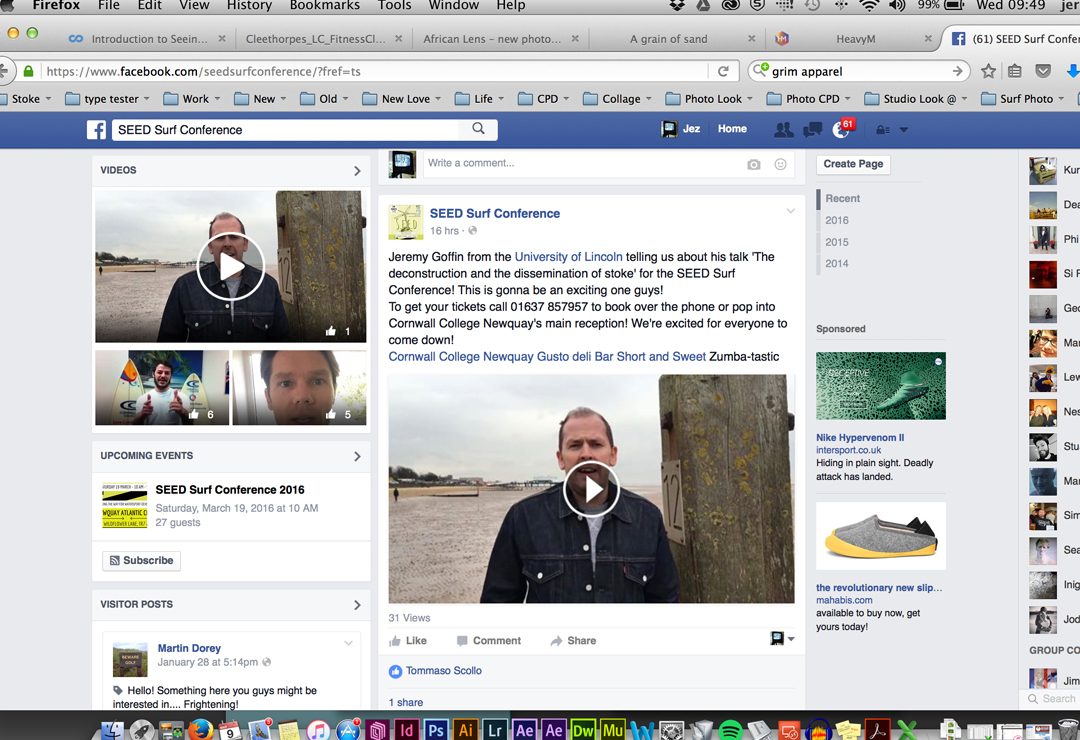Switch to the African Lens tab
Viewport: 1080px width, 740px height.
491,39
